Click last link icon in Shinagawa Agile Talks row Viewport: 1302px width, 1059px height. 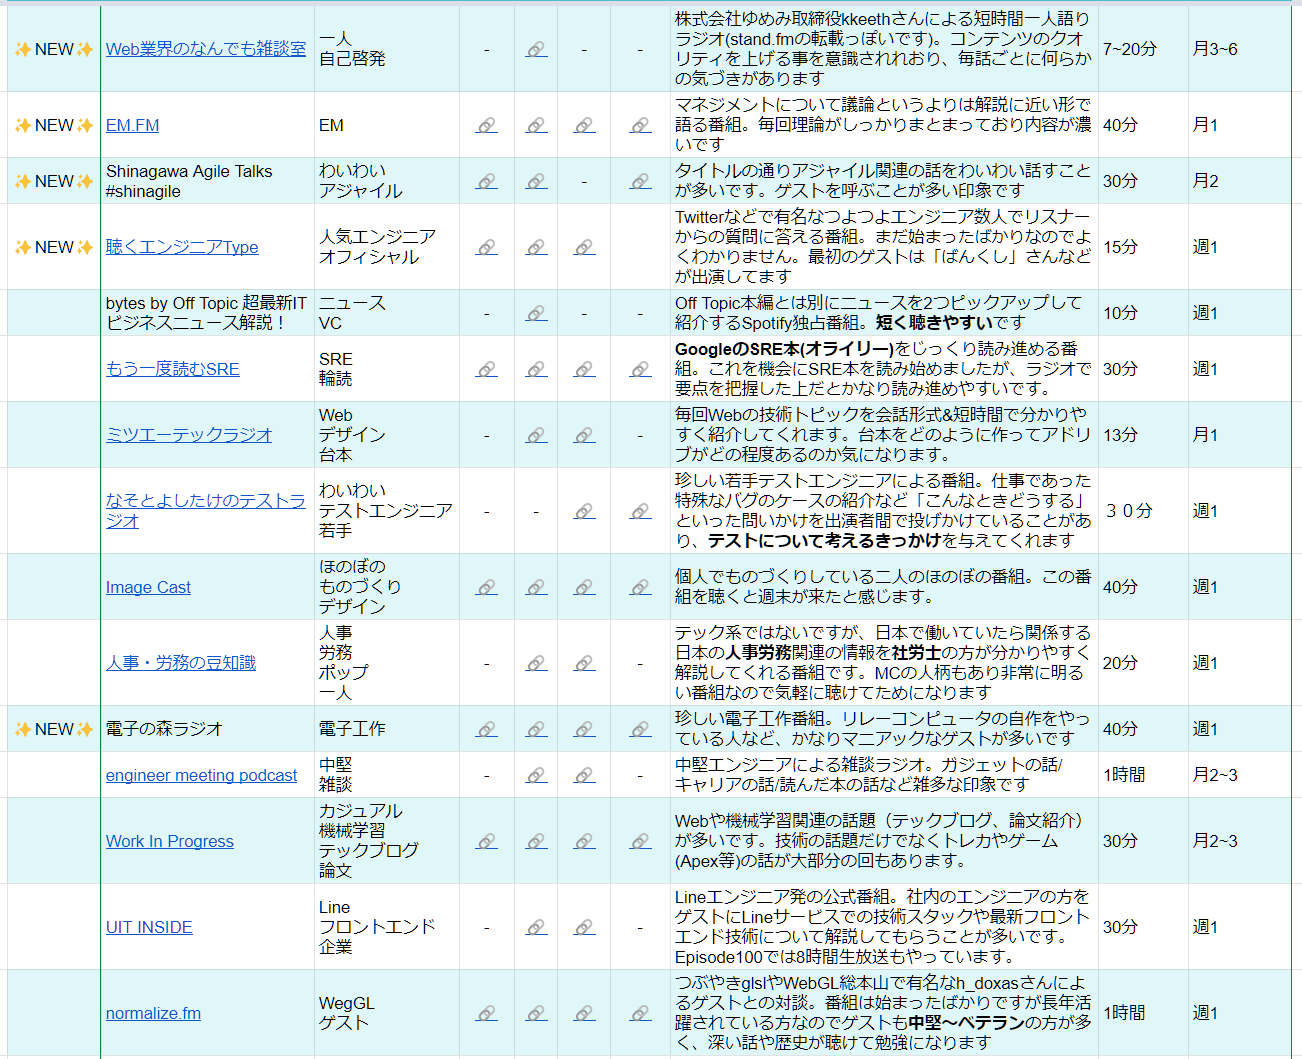[641, 181]
